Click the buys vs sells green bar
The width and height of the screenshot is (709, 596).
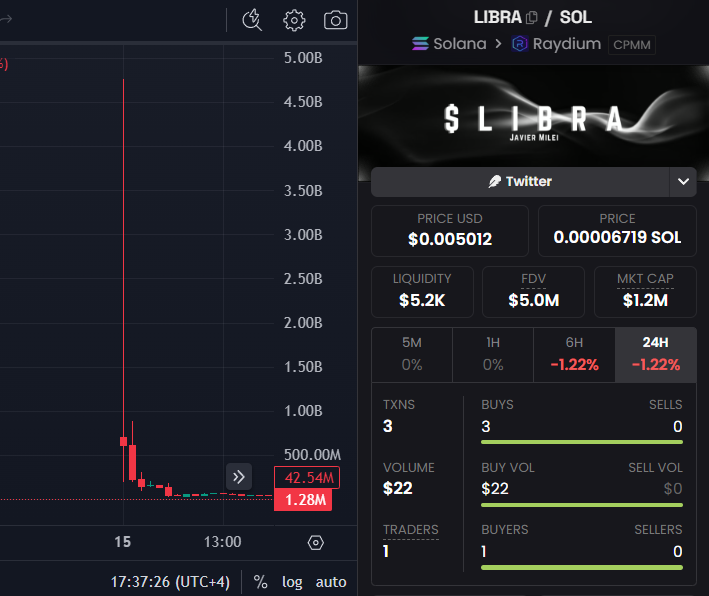(582, 442)
